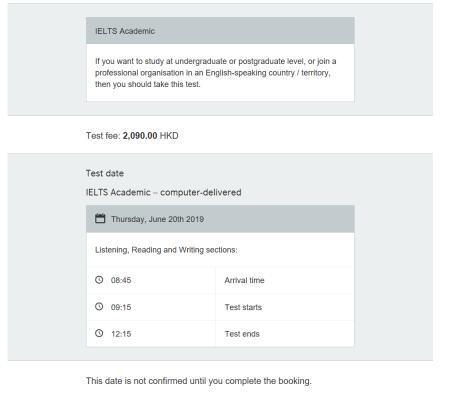Click IELTS Academic – computer-delivered subtitle

(x=164, y=192)
